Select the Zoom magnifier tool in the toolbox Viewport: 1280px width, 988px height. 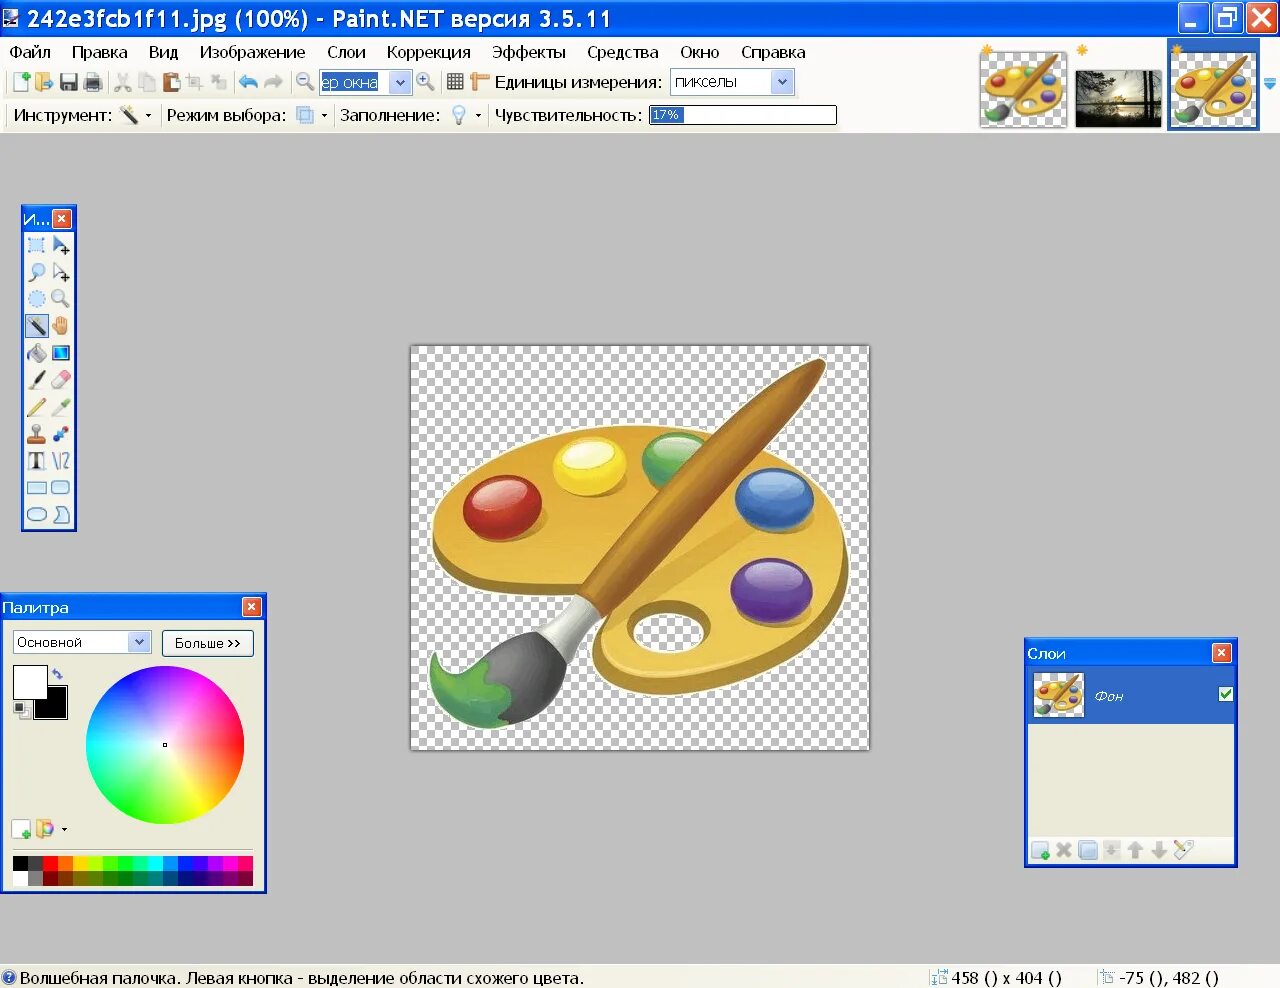click(x=61, y=298)
